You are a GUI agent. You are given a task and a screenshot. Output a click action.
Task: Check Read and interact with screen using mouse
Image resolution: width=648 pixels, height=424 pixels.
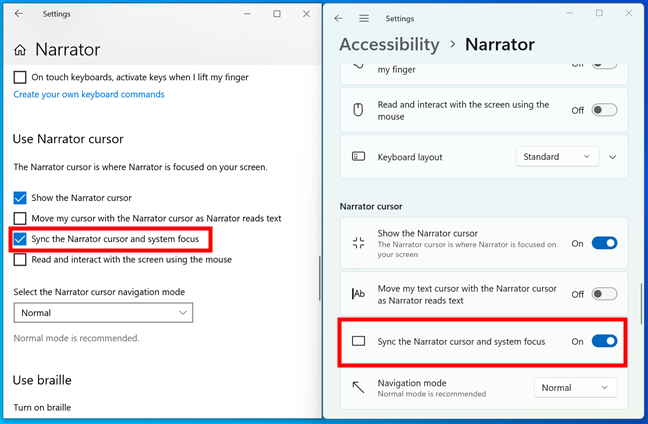click(x=20, y=260)
